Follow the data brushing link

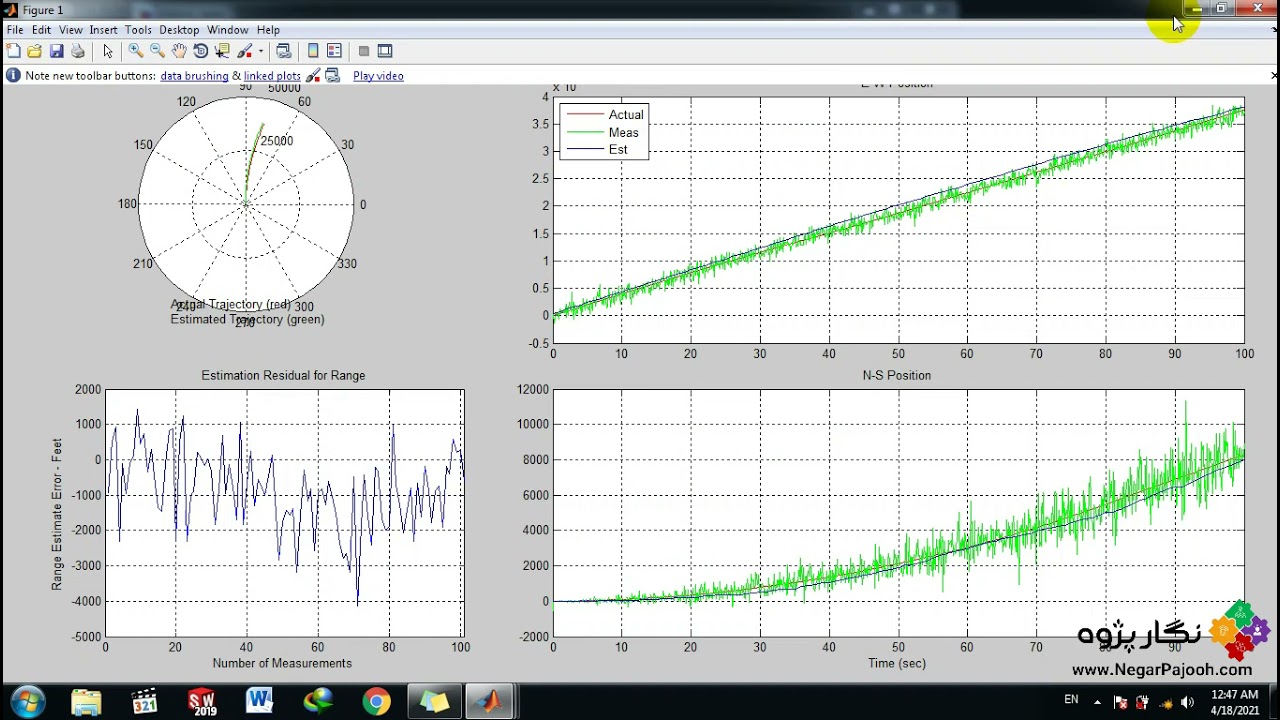(194, 76)
